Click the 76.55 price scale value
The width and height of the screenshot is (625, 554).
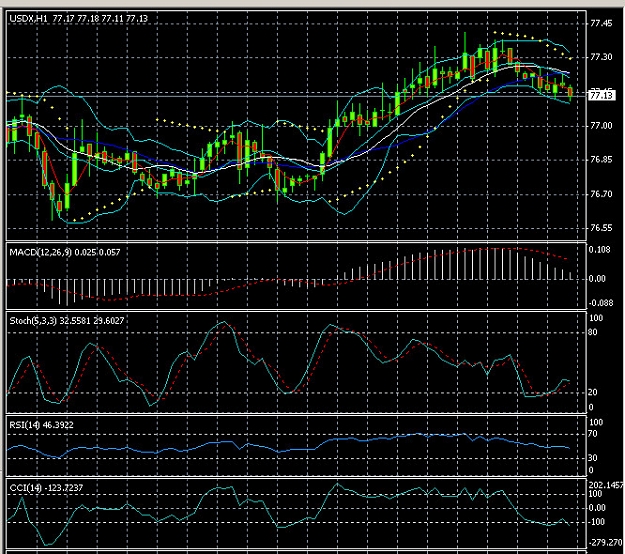(601, 228)
